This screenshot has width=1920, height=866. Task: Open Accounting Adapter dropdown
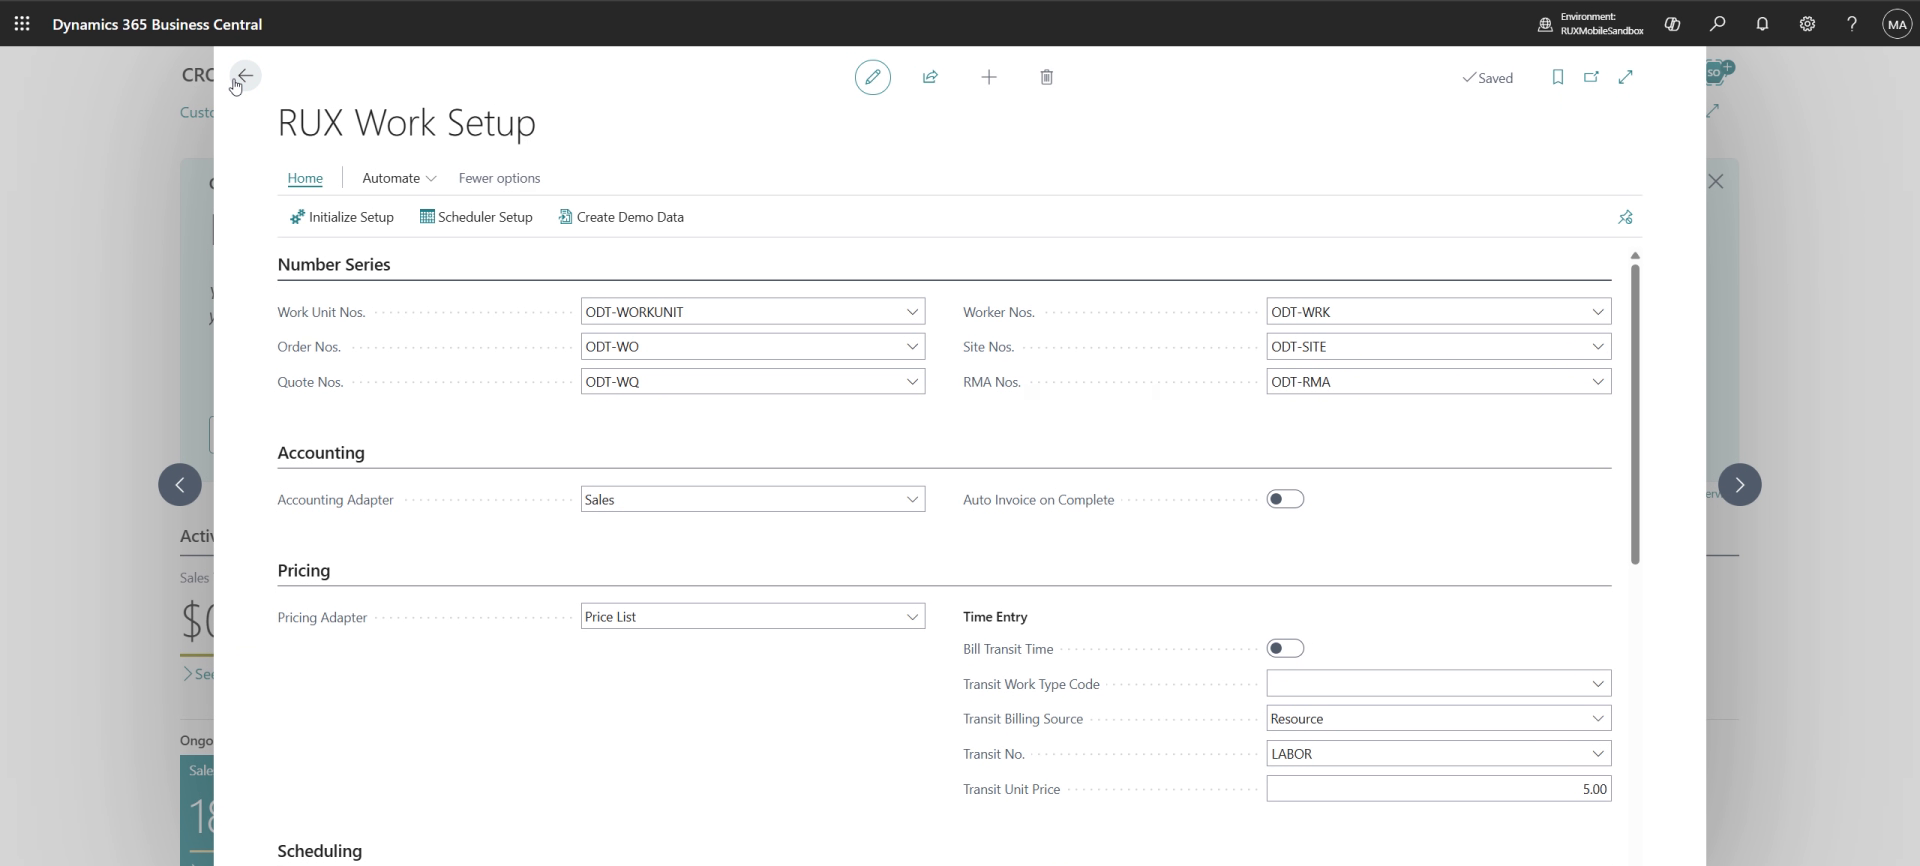pos(912,499)
